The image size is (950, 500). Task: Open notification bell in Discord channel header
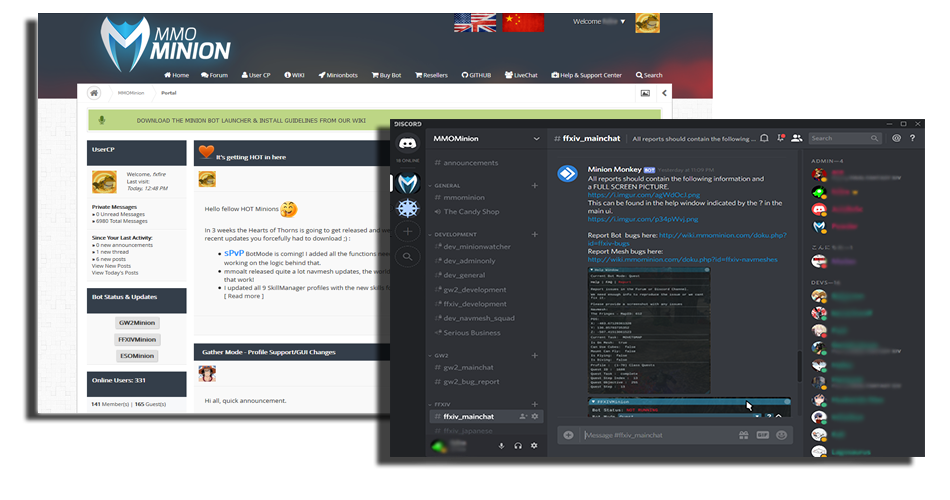(x=765, y=138)
